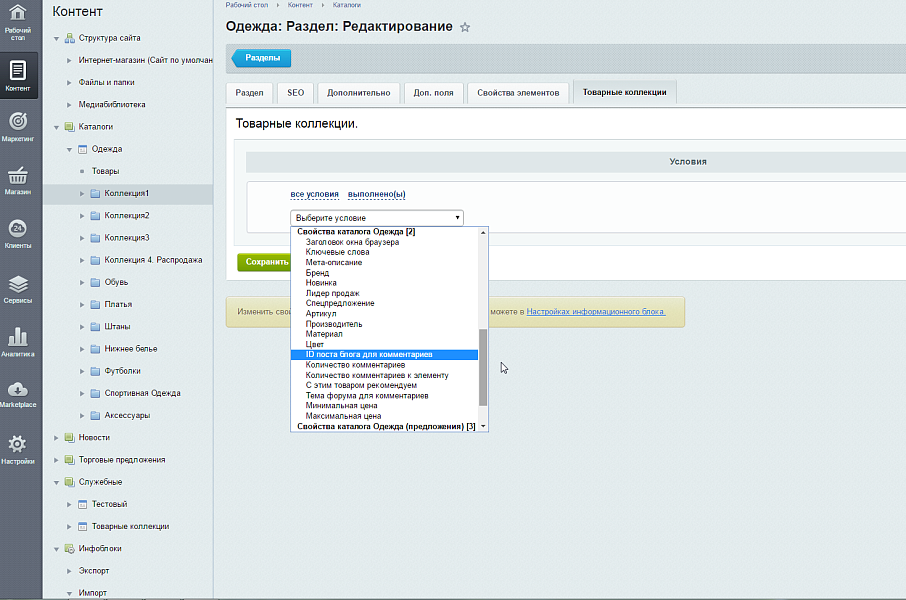Toggle the 'выполнено(ы)' condition link
The image size is (906, 600).
click(x=376, y=194)
